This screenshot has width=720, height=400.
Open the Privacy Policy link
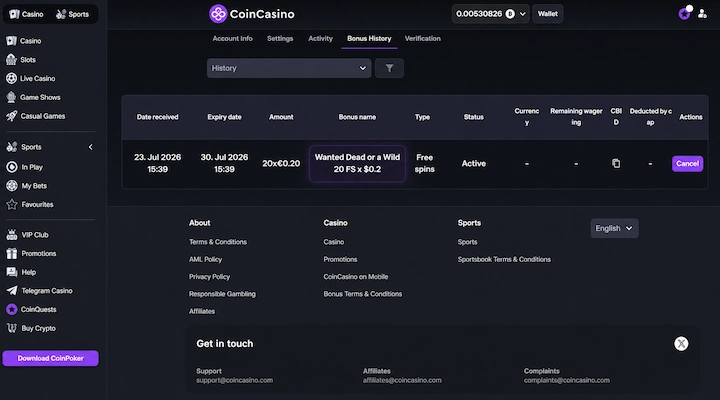pos(209,277)
